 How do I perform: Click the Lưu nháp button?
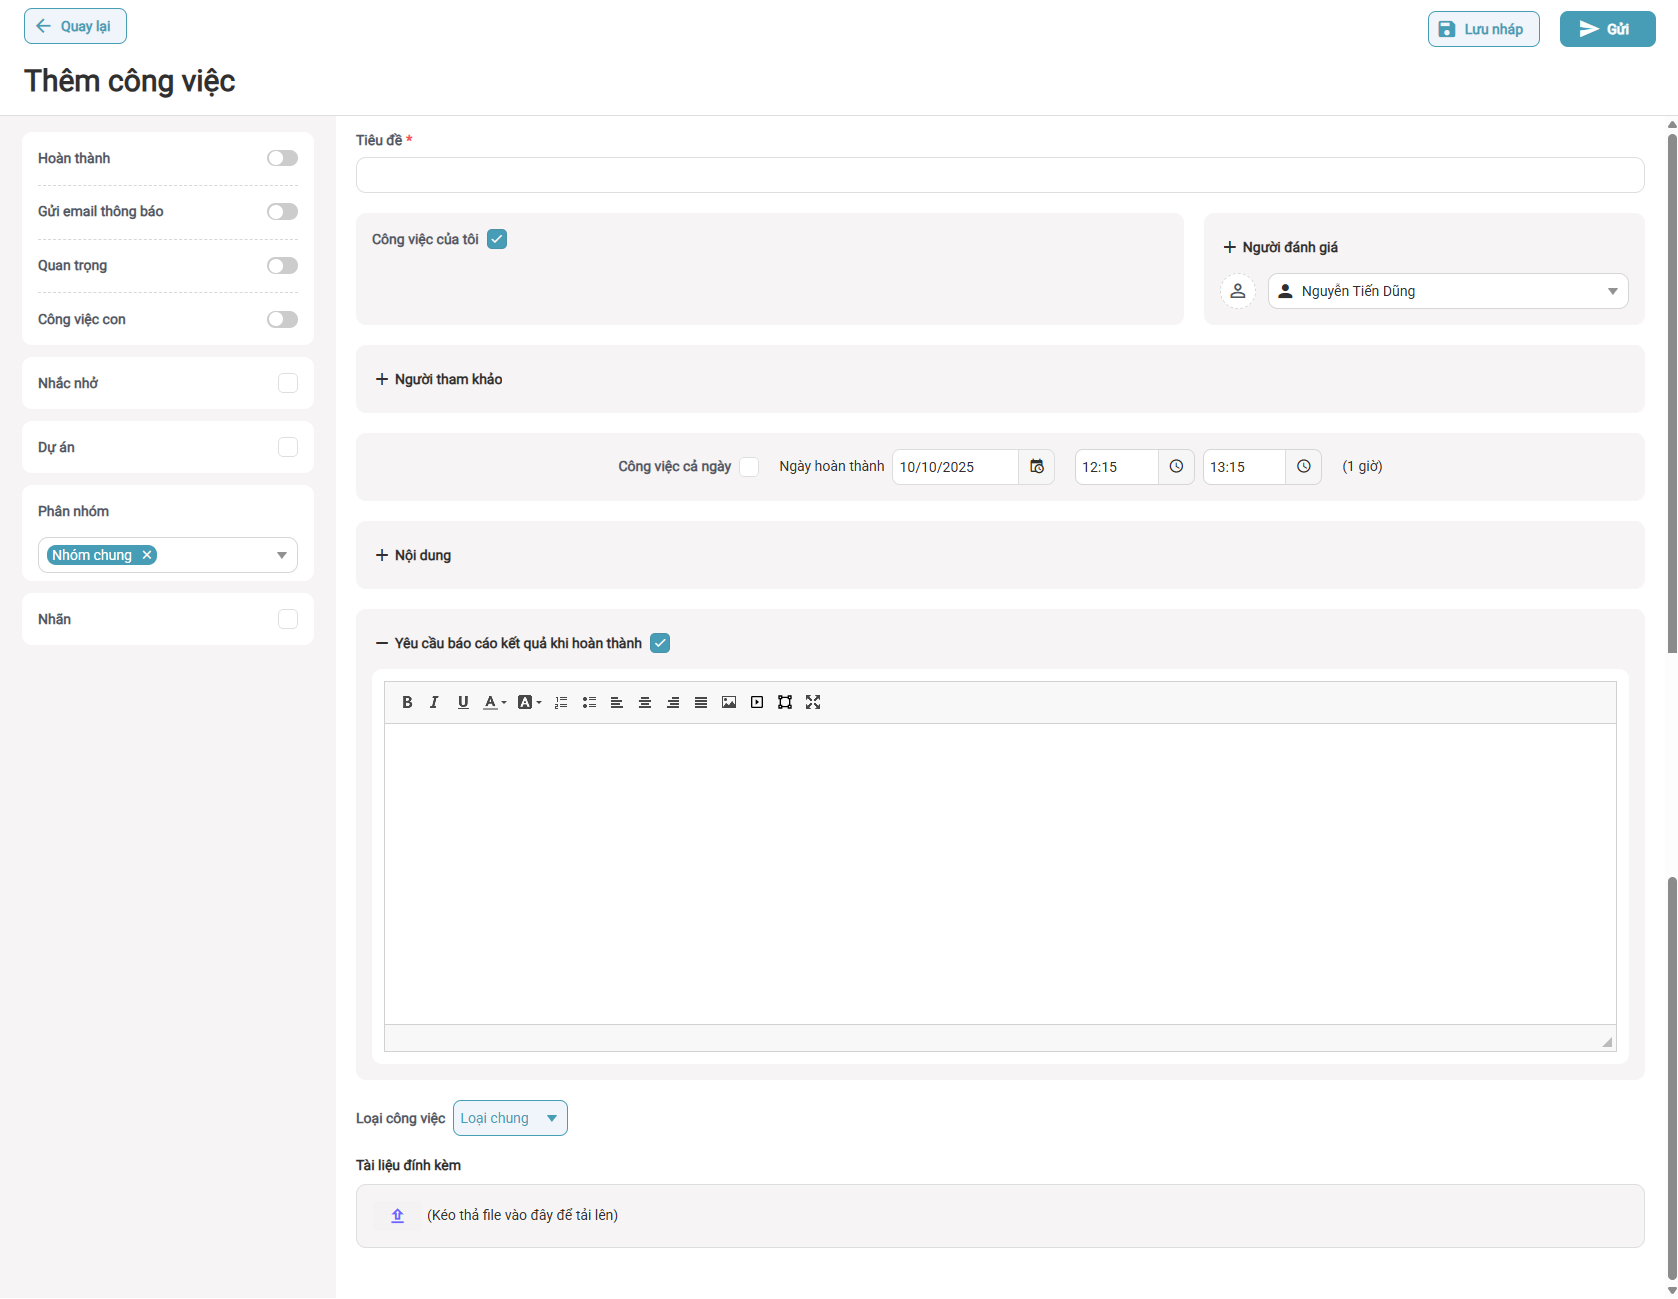point(1483,29)
